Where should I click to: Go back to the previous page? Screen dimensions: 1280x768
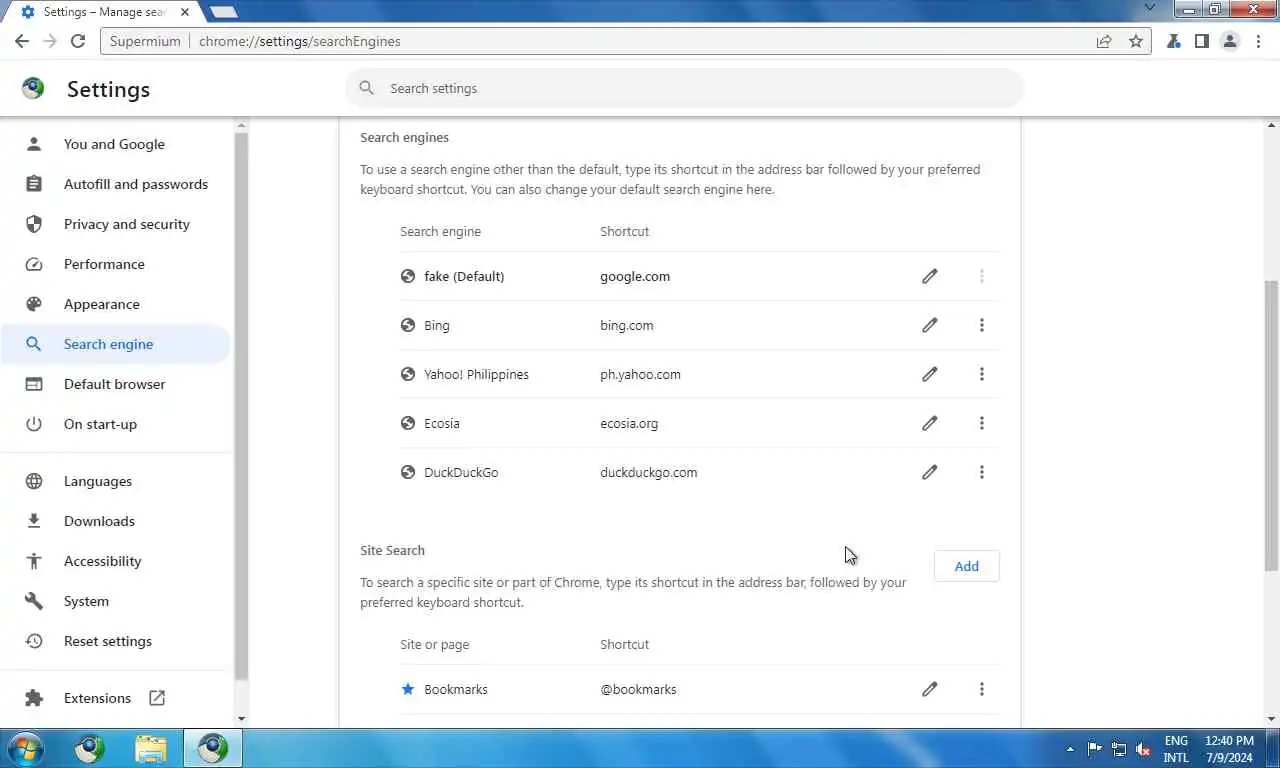pyautogui.click(x=22, y=41)
